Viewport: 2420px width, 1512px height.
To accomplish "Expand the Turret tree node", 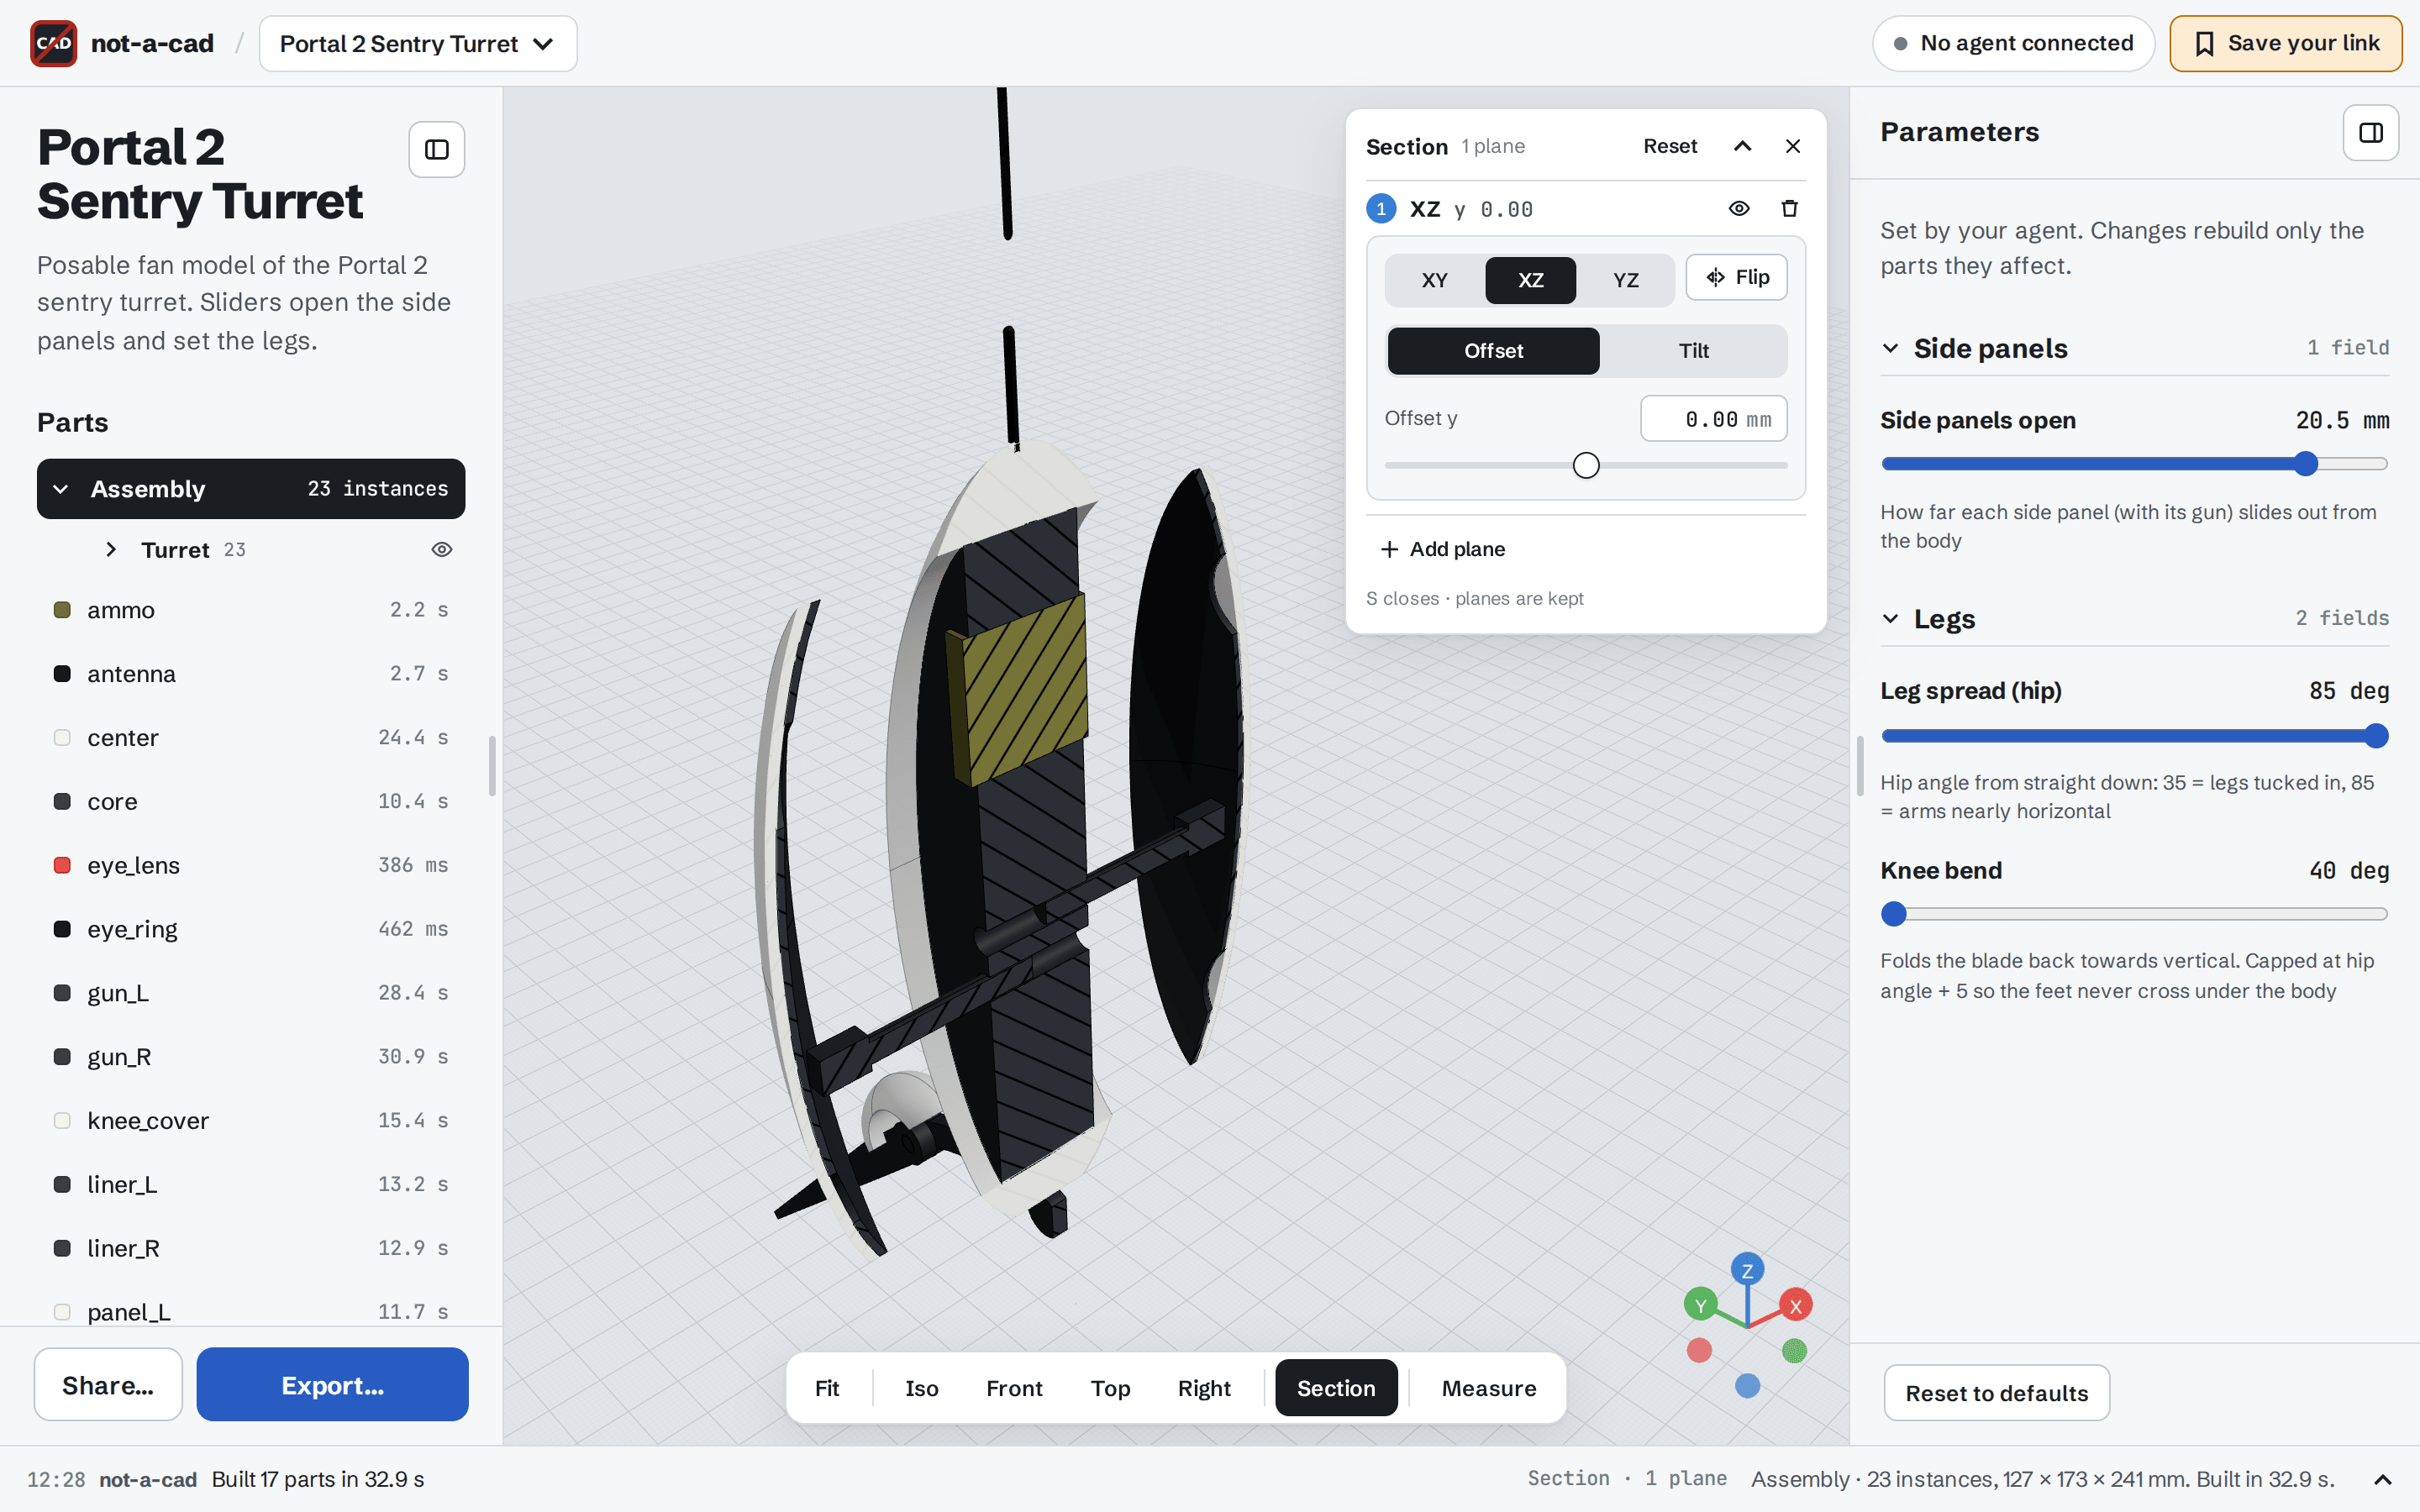I will [x=111, y=549].
